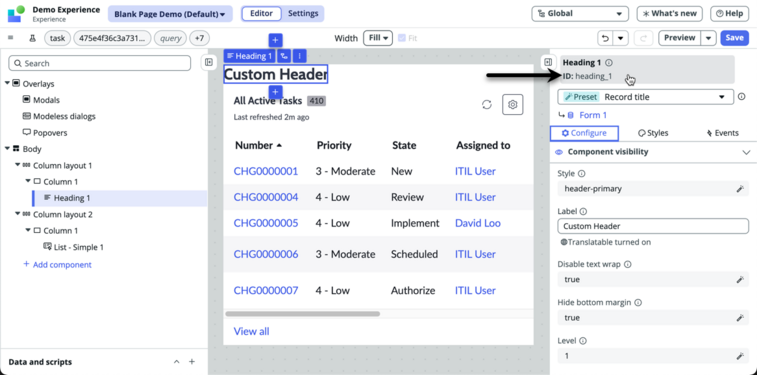Click the David Loo link
This screenshot has height=375, width=757.
pyautogui.click(x=477, y=223)
